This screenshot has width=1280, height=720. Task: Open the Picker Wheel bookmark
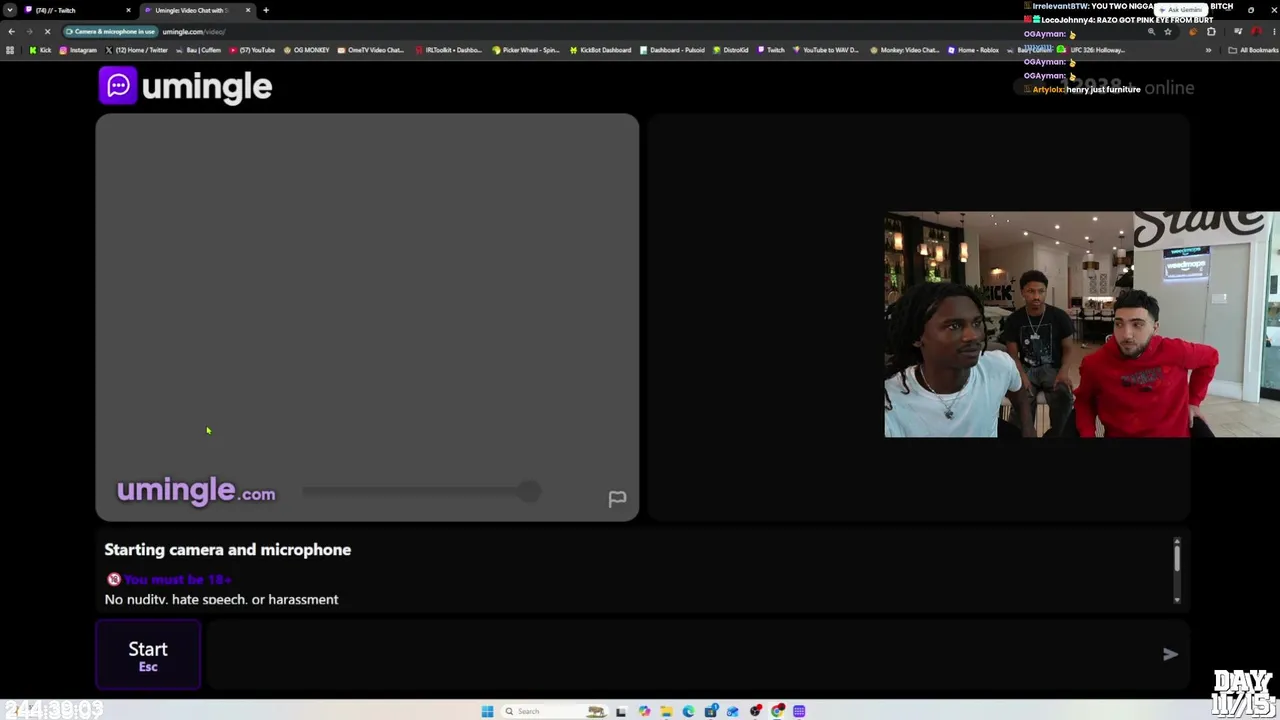(526, 50)
